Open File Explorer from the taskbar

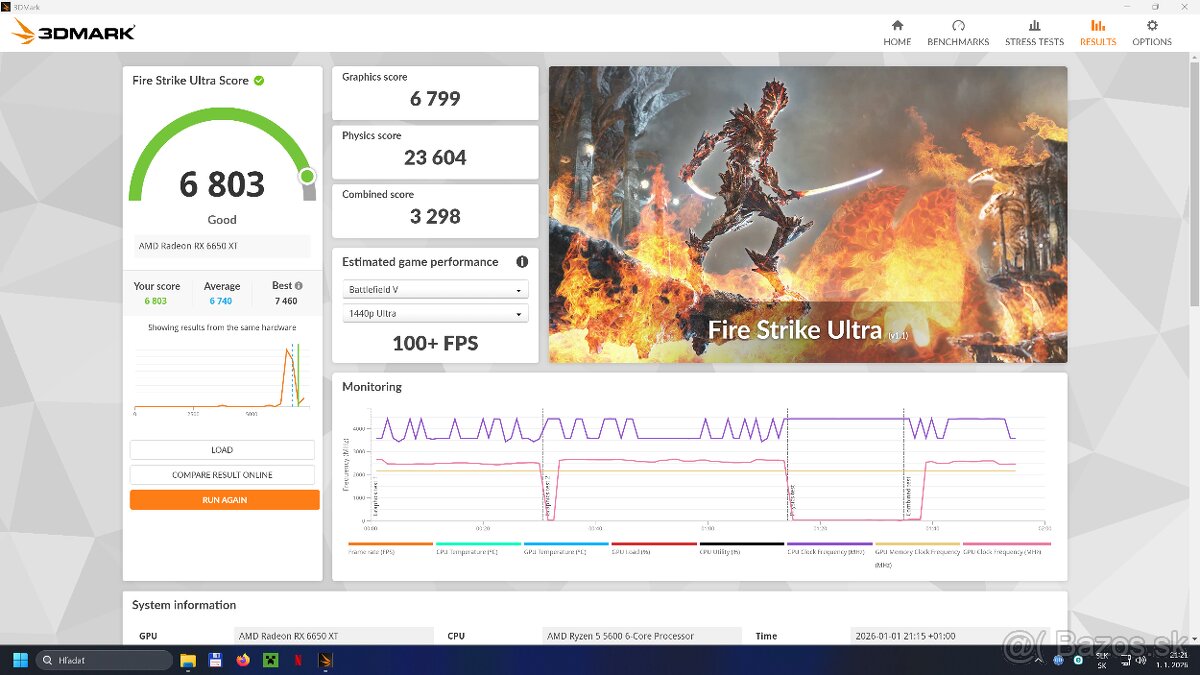point(188,660)
